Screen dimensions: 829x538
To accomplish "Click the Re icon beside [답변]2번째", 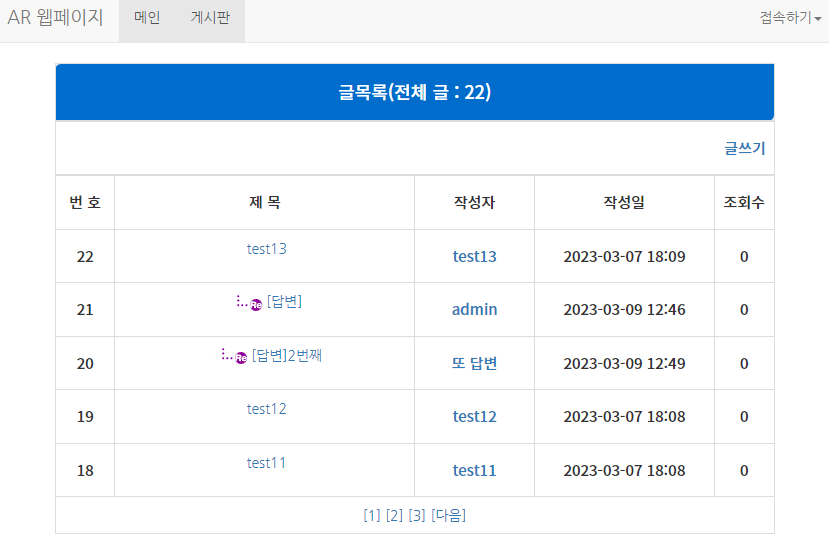I will pos(241,358).
